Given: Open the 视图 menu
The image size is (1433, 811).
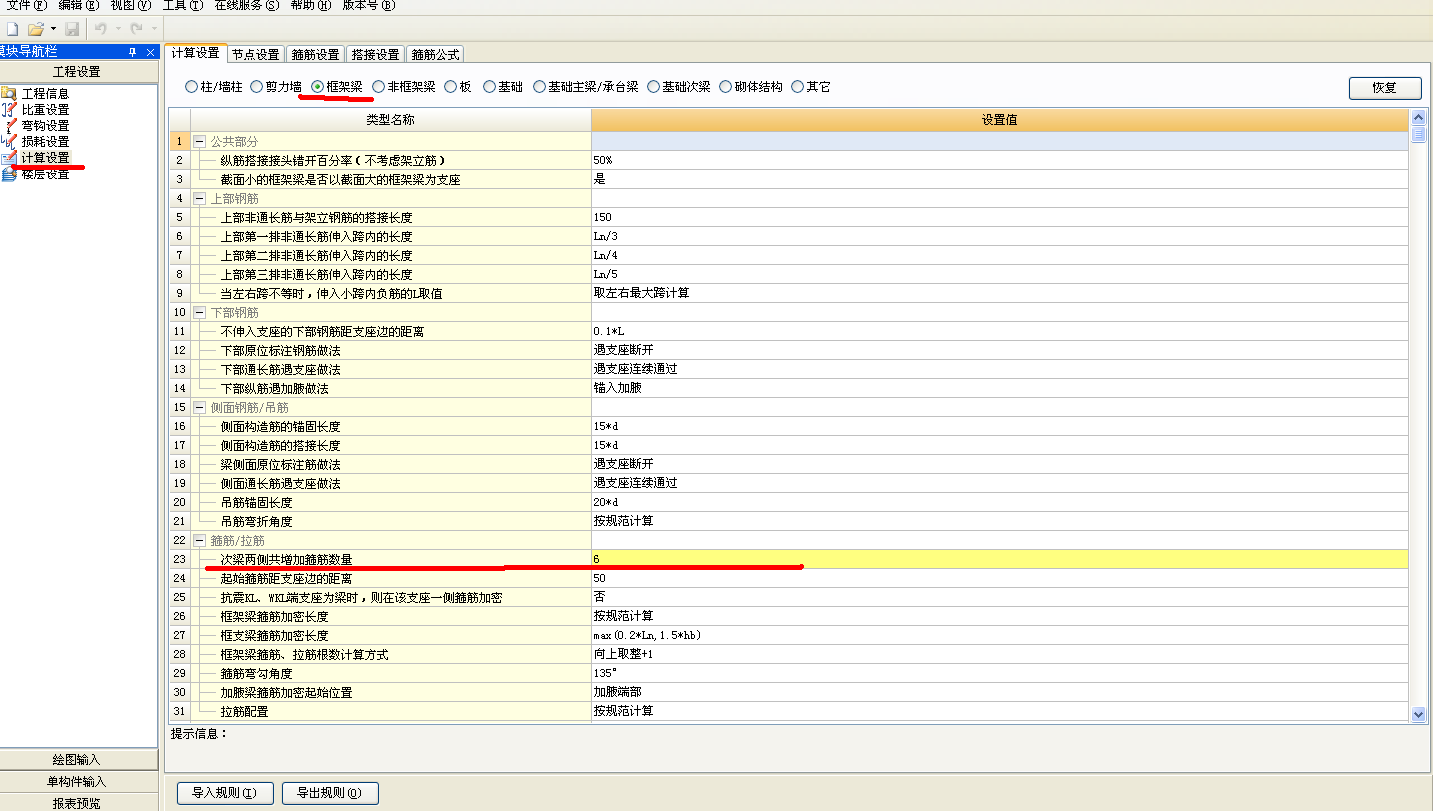Looking at the screenshot, I should click(x=131, y=5).
